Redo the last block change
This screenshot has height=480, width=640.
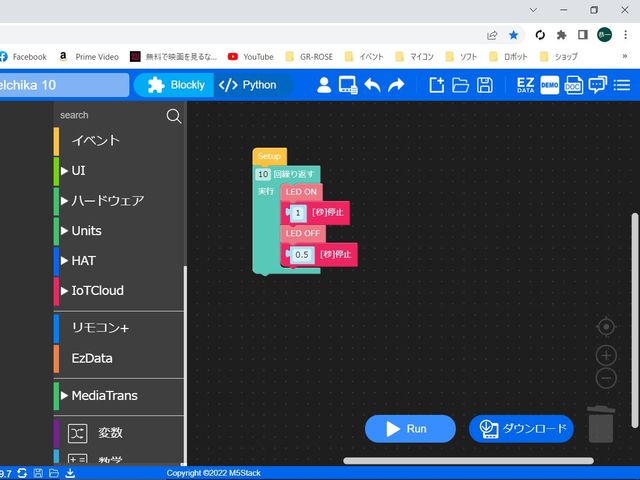(x=396, y=85)
